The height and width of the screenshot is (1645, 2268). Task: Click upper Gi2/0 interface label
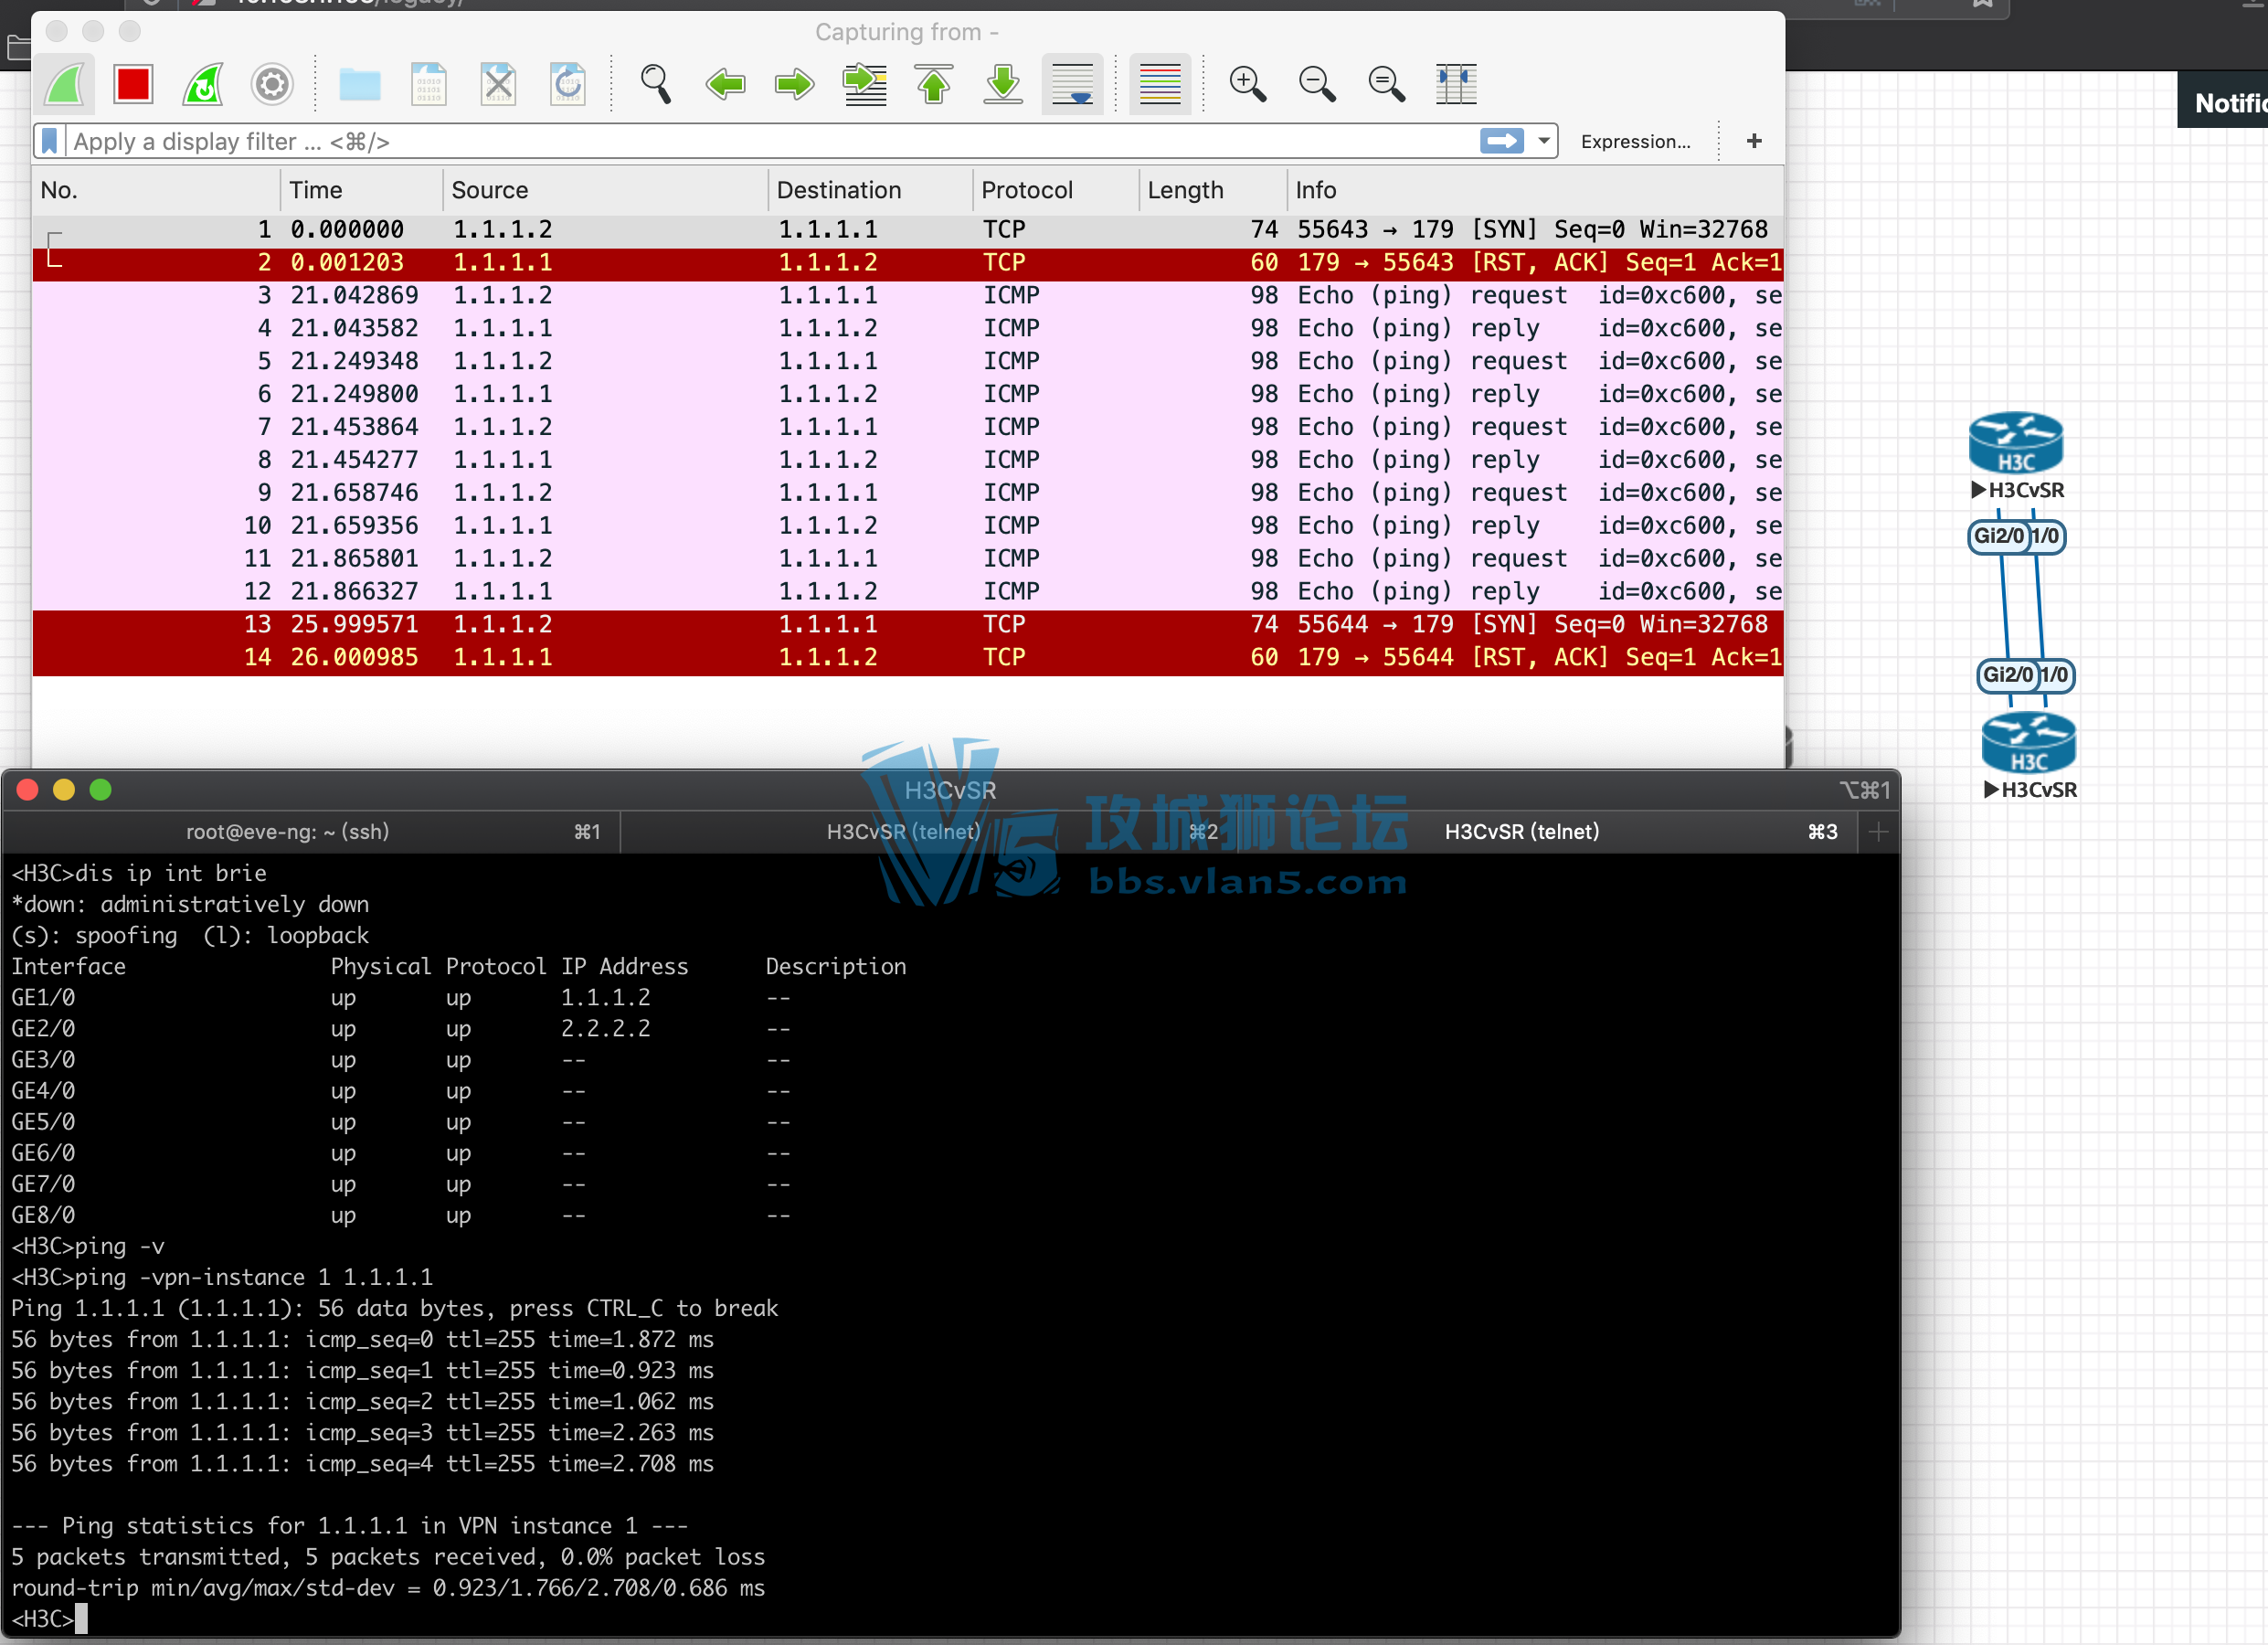1998,536
